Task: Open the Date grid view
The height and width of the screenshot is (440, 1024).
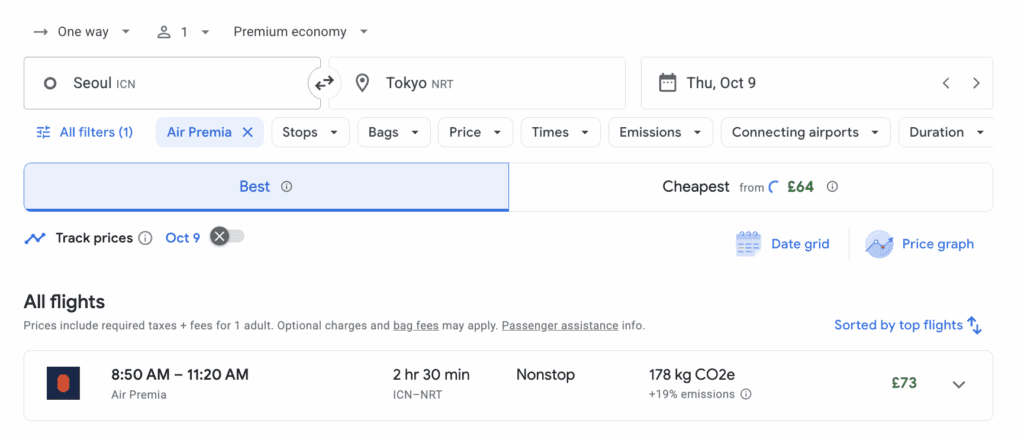Action: 783,244
